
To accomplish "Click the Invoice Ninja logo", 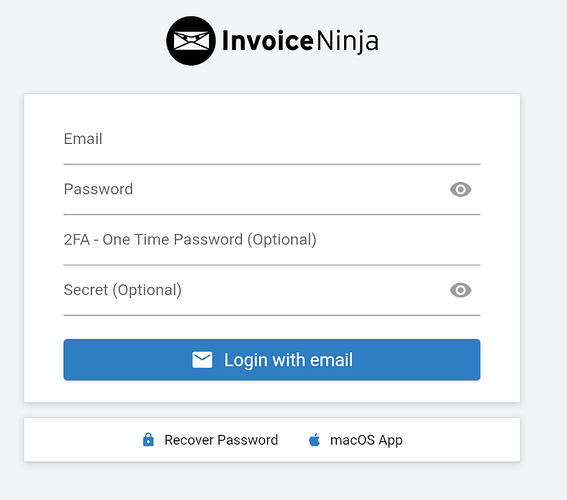I will click(x=272, y=41).
